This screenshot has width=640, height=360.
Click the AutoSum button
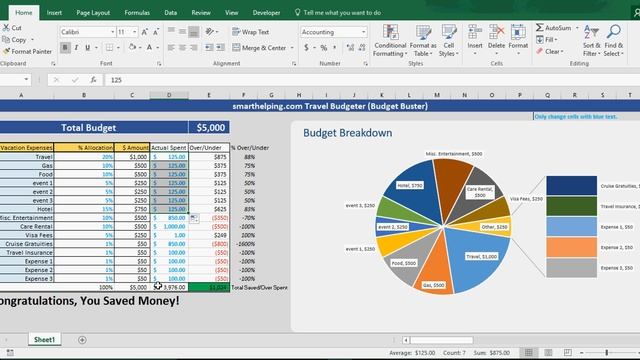[x=553, y=28]
